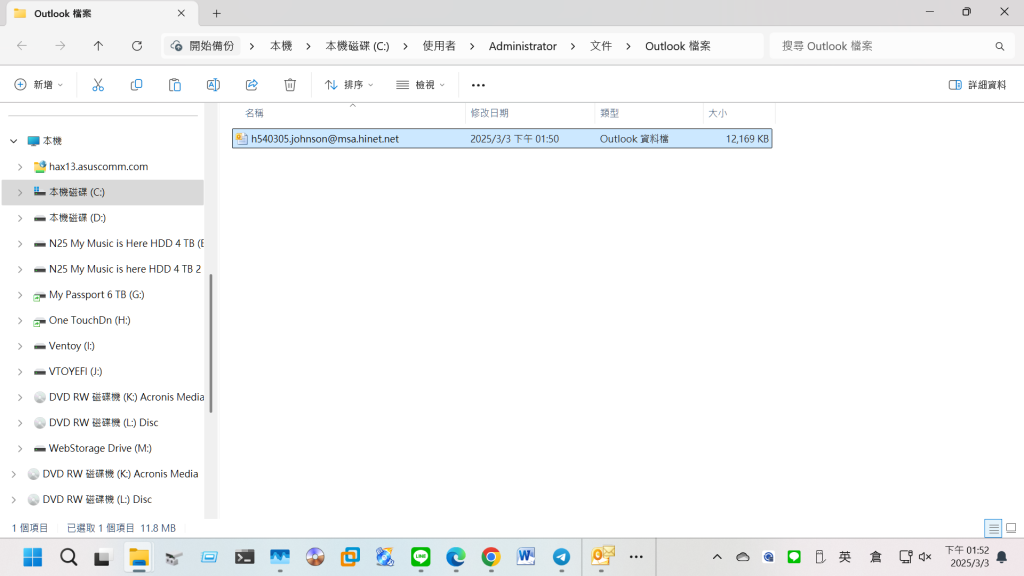
Task: Click the Refresh icon beside address bar
Action: point(137,46)
